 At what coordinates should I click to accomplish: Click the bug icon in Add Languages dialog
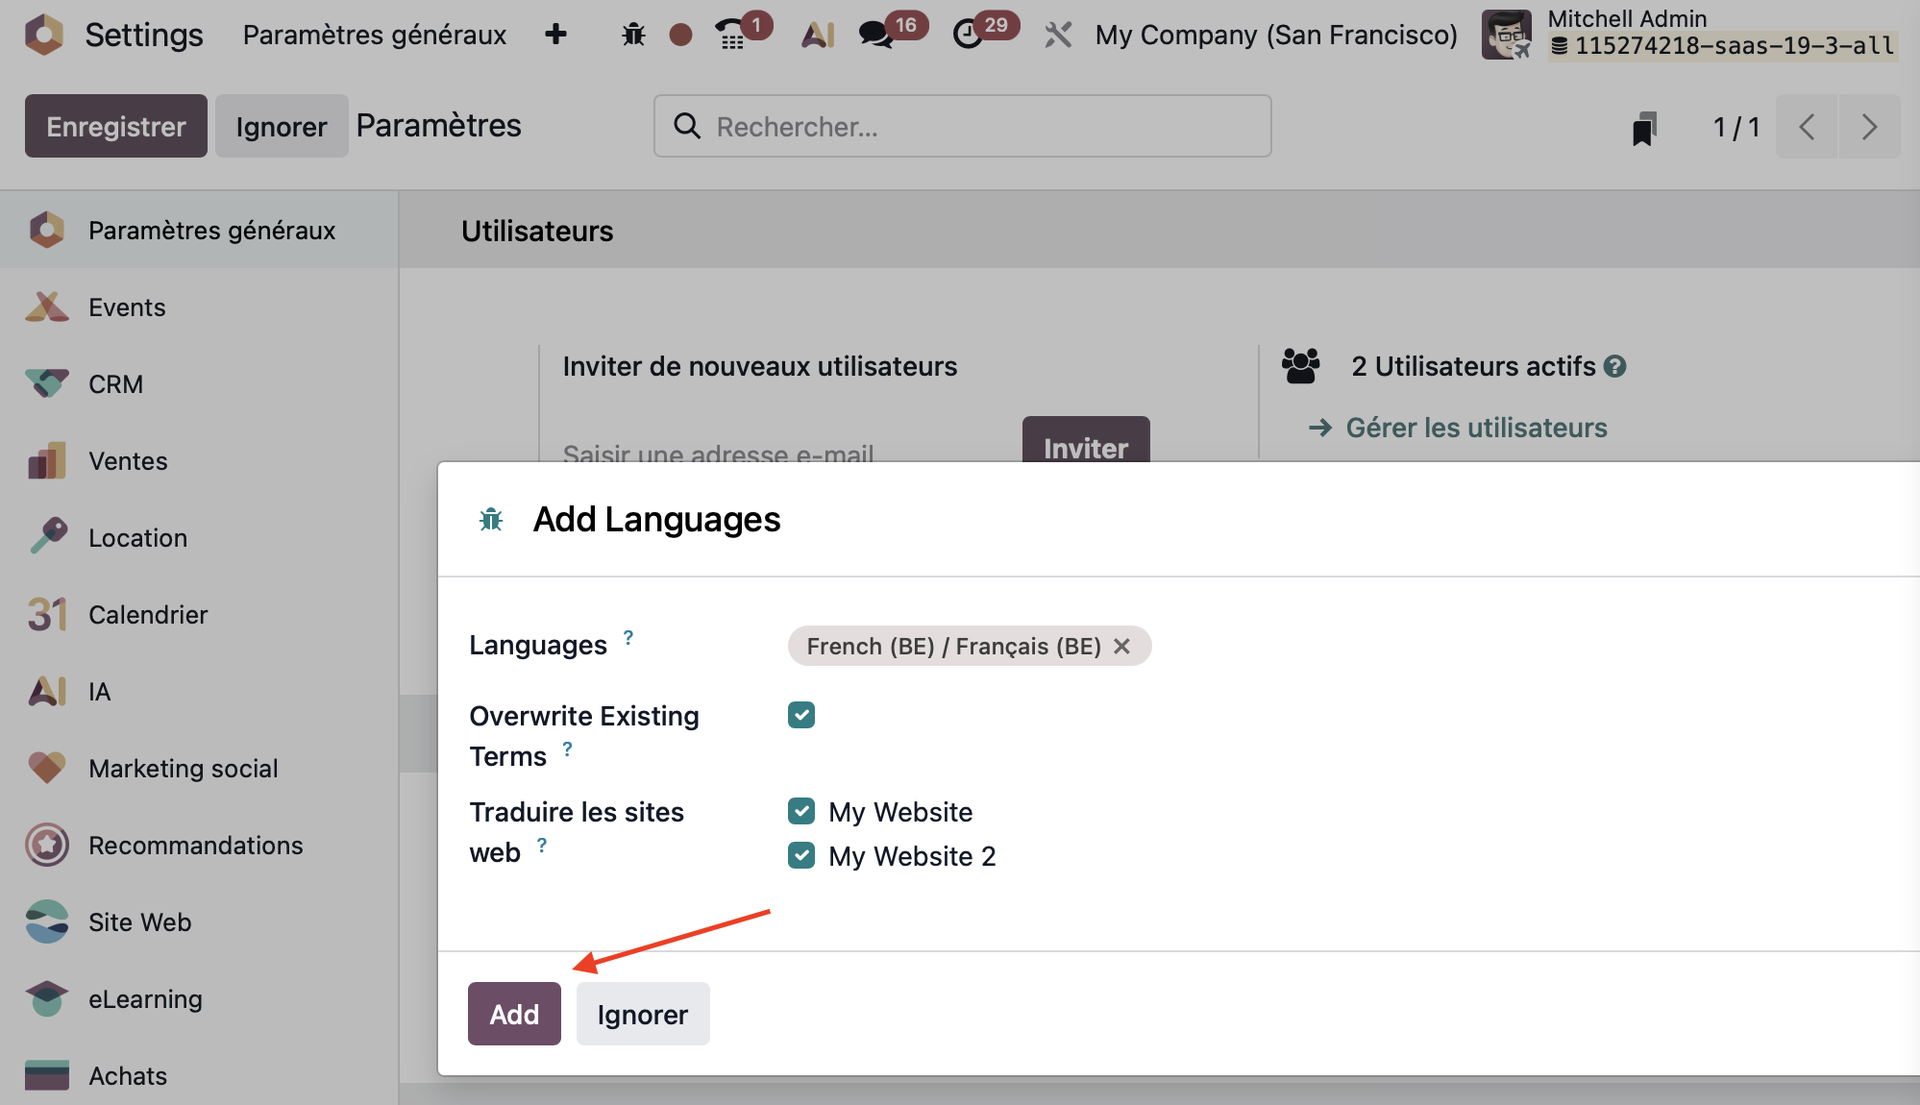click(x=491, y=520)
